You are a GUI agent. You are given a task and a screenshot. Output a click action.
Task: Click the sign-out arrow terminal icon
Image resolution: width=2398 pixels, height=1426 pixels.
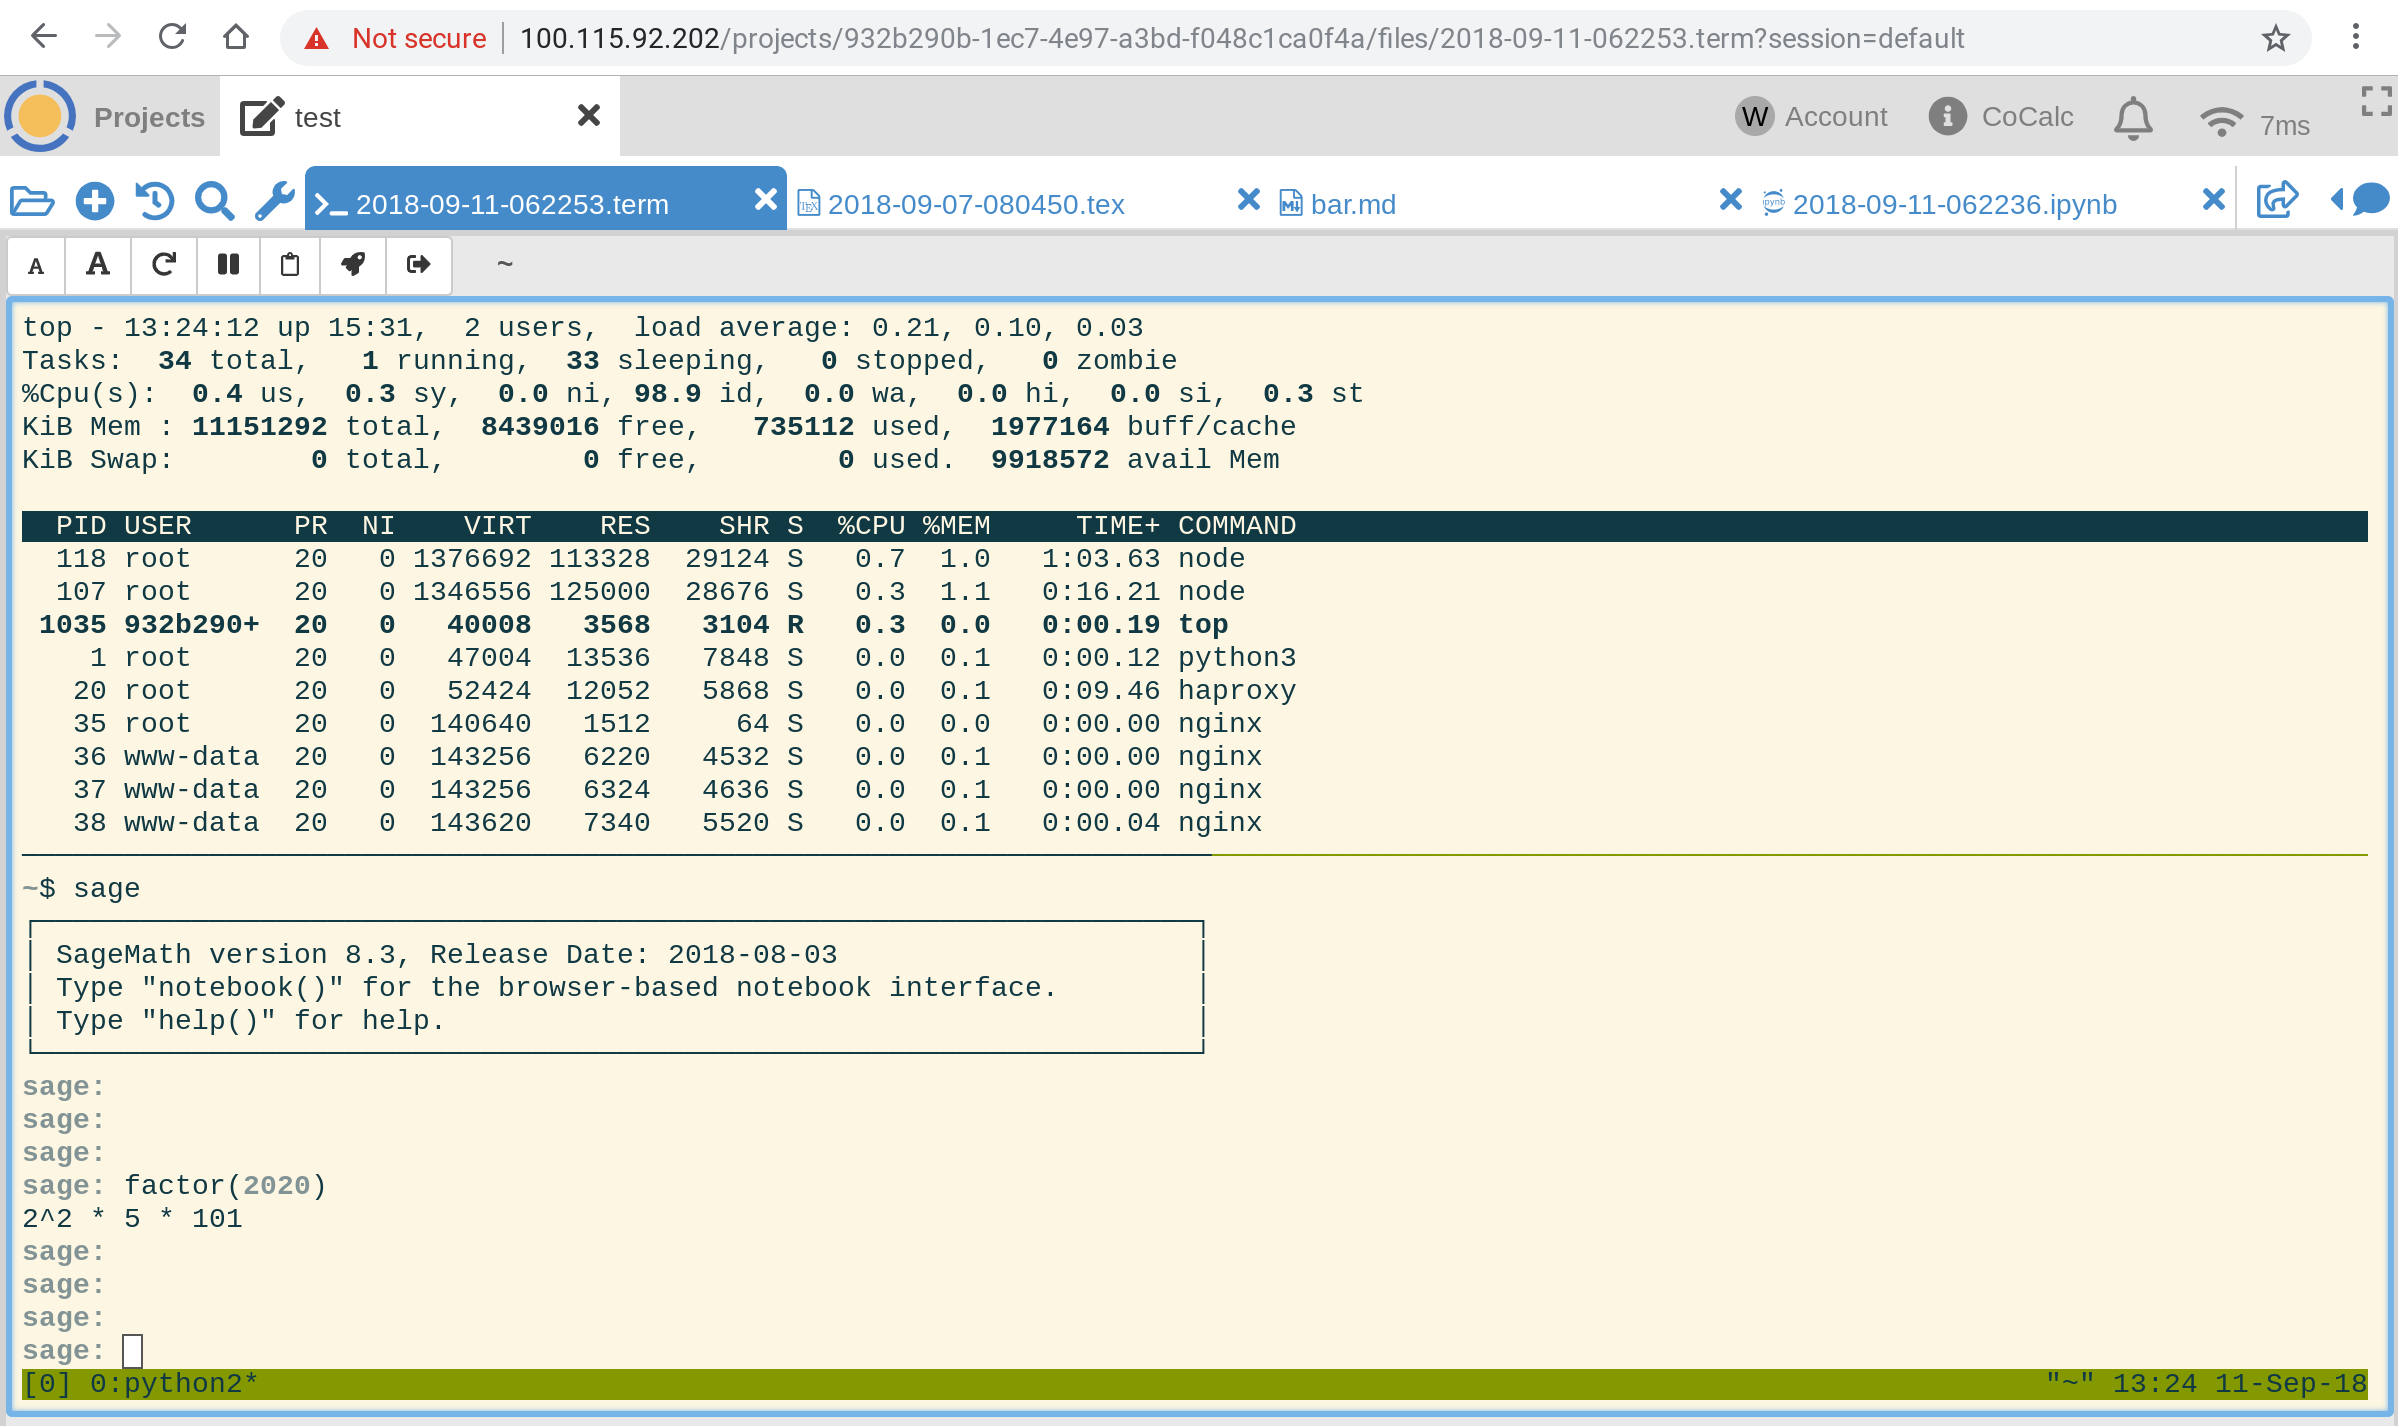pos(418,265)
